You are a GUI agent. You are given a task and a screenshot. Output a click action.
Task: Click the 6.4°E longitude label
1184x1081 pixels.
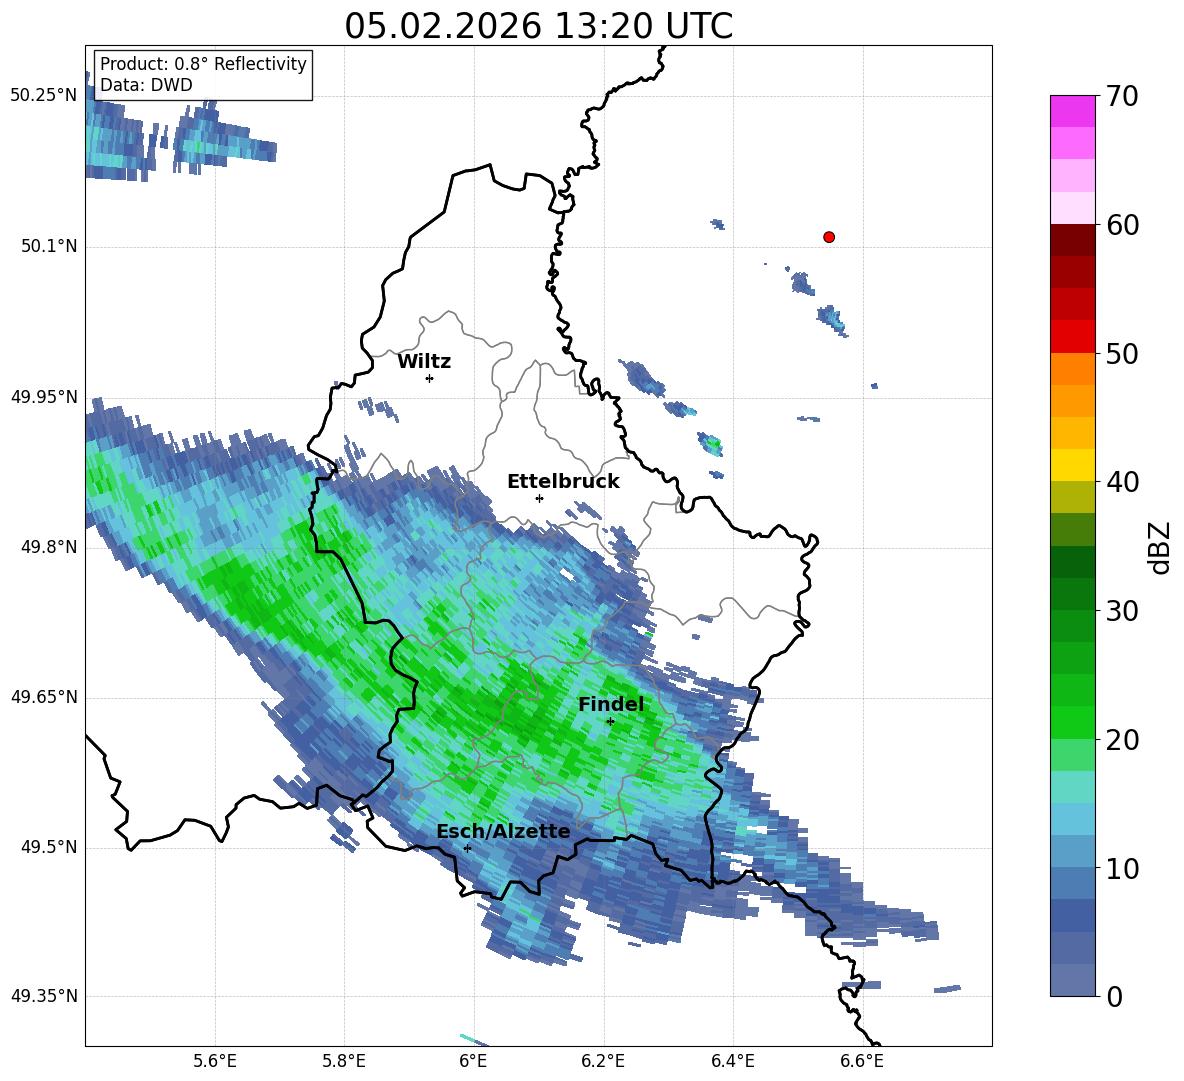[732, 1061]
